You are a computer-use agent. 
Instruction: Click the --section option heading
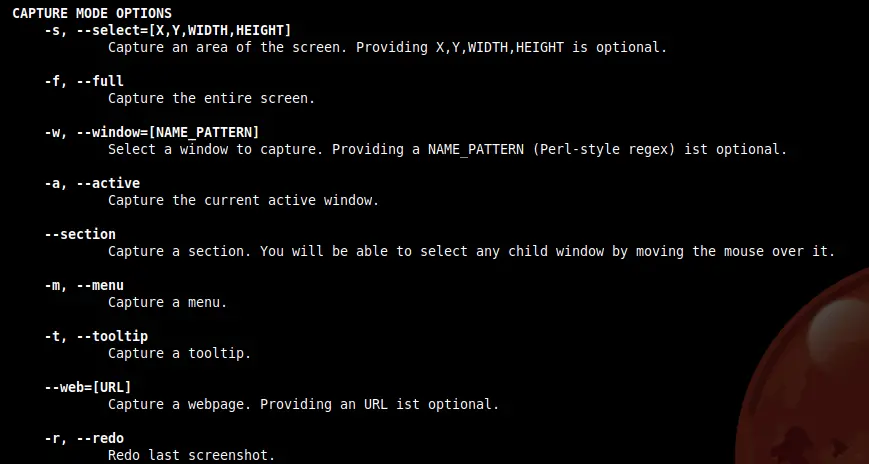[80, 234]
